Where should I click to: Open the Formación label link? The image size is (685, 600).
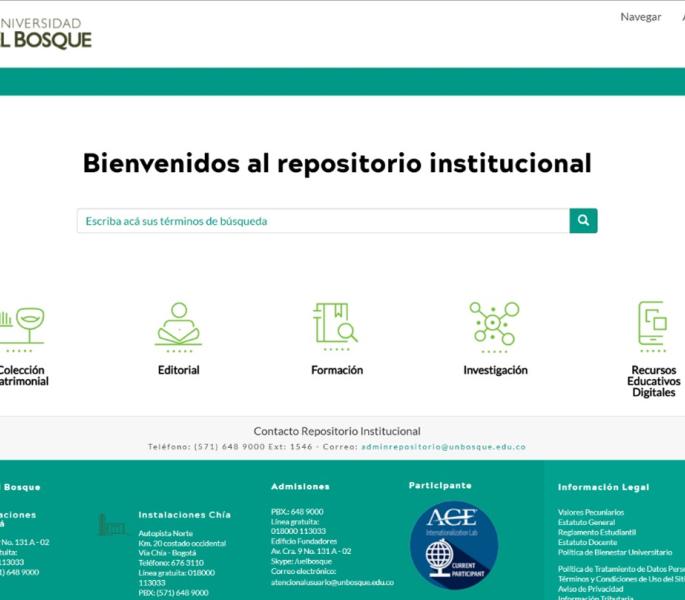337,370
